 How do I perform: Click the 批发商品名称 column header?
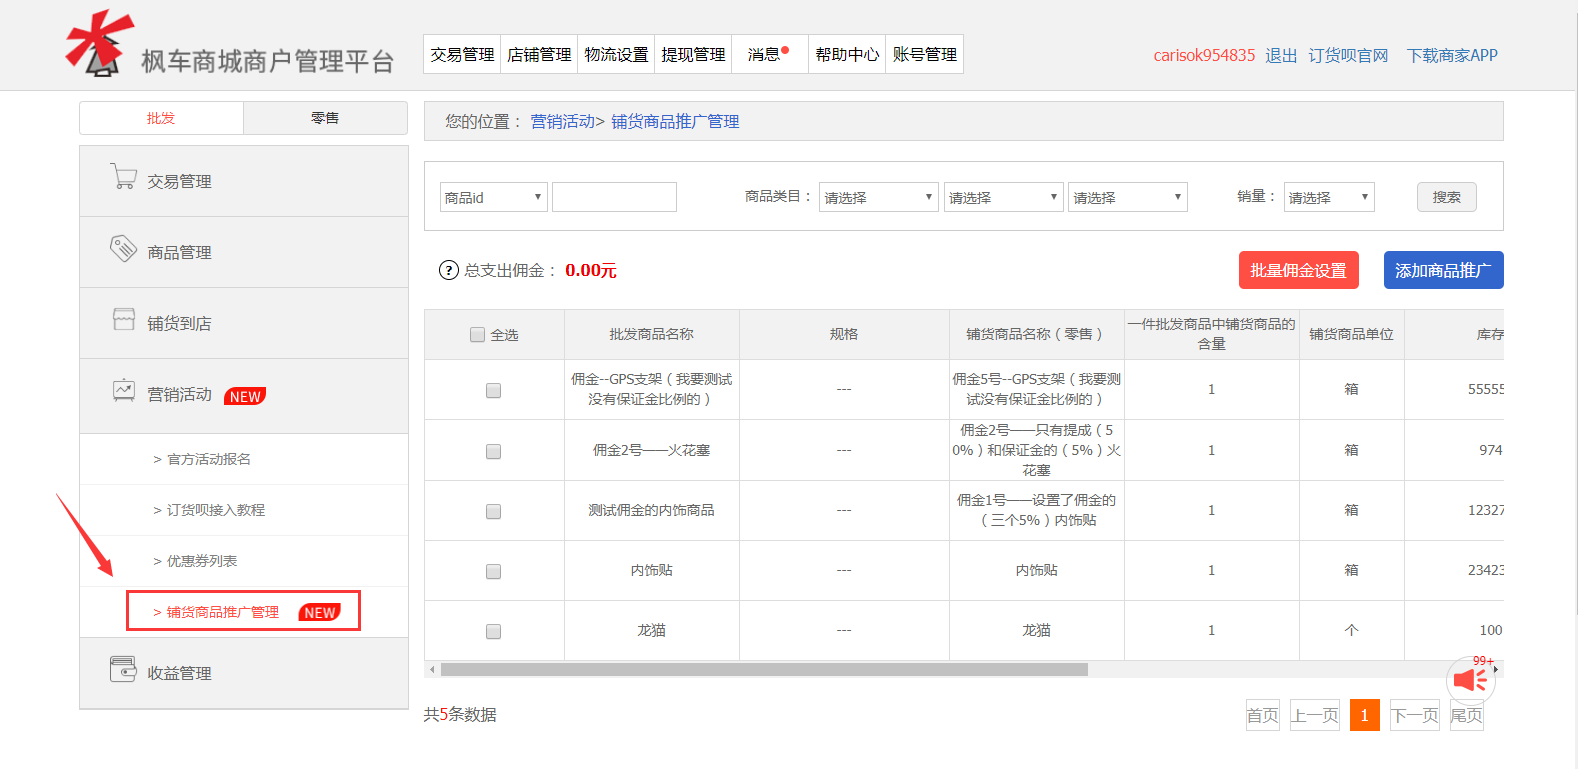[x=652, y=334]
